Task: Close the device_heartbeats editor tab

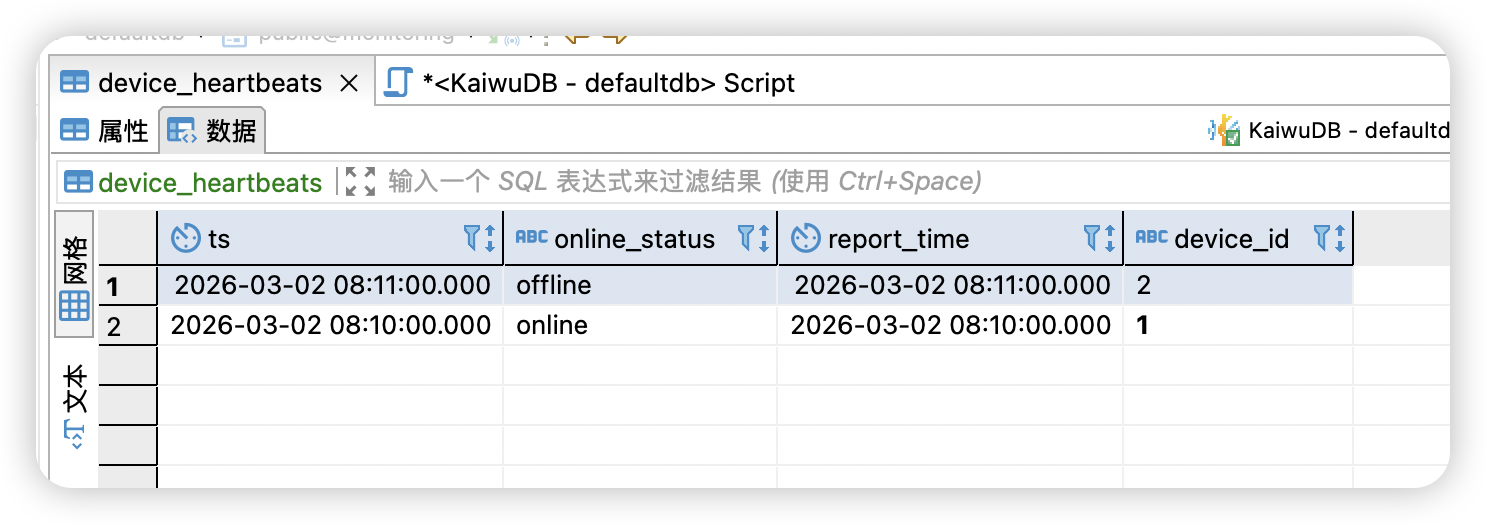Action: [x=349, y=83]
